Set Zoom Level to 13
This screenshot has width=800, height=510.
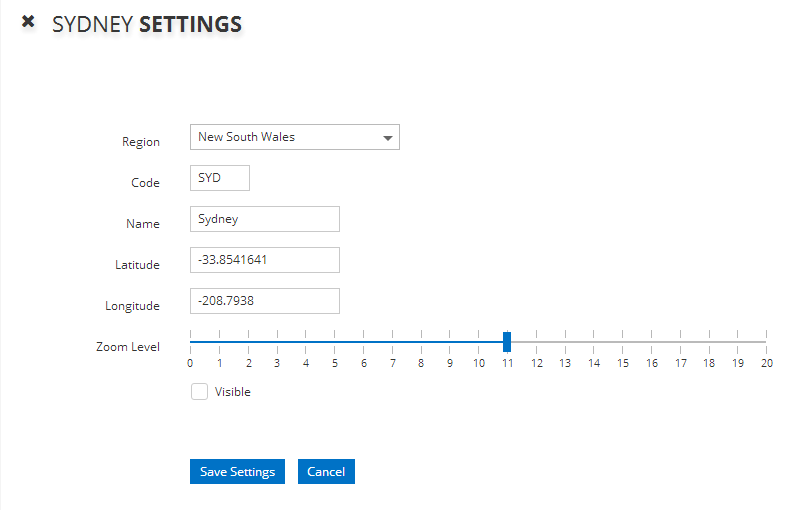pyautogui.click(x=565, y=342)
